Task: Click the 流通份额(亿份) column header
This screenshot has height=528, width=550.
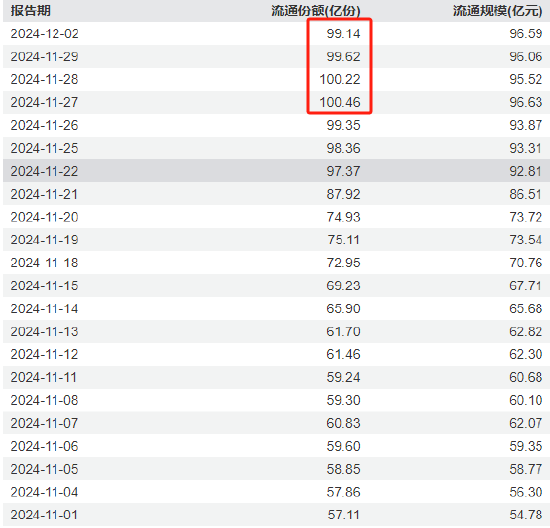Action: click(x=316, y=11)
